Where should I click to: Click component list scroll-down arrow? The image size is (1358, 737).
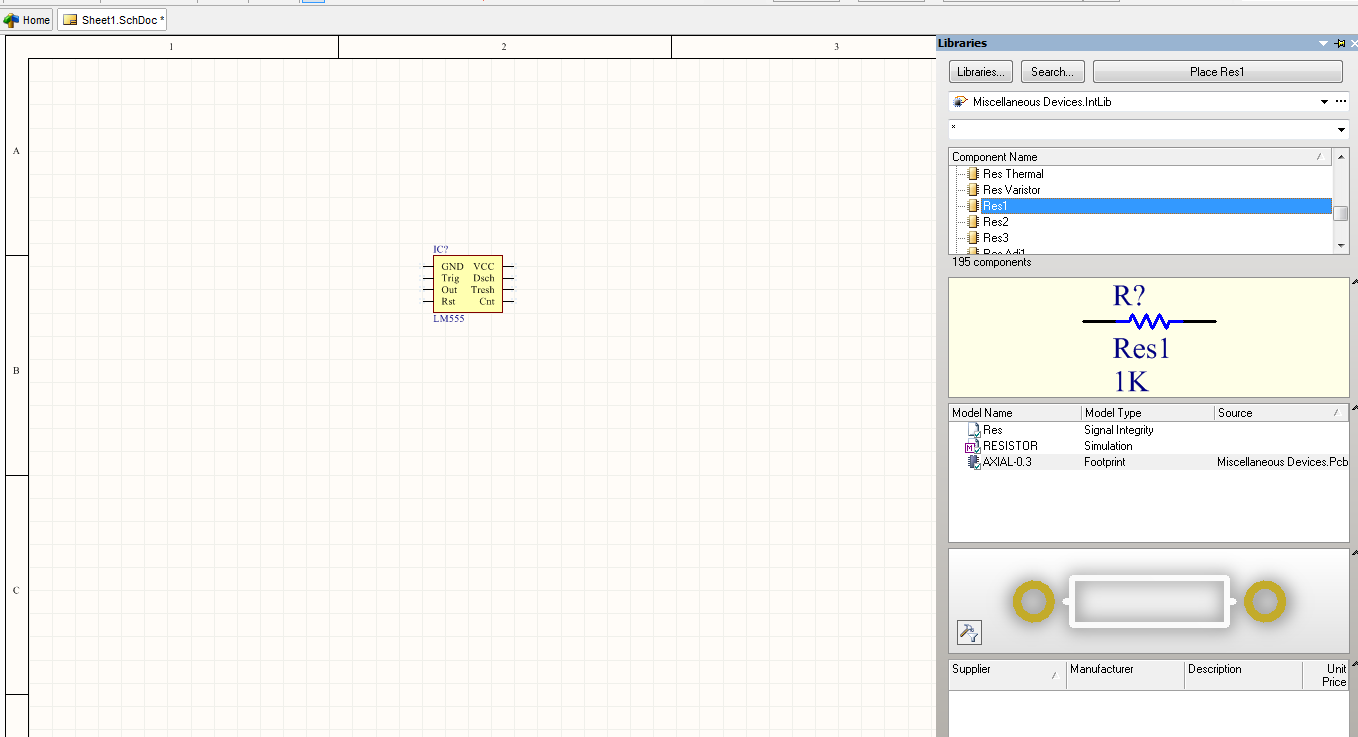pos(1341,246)
